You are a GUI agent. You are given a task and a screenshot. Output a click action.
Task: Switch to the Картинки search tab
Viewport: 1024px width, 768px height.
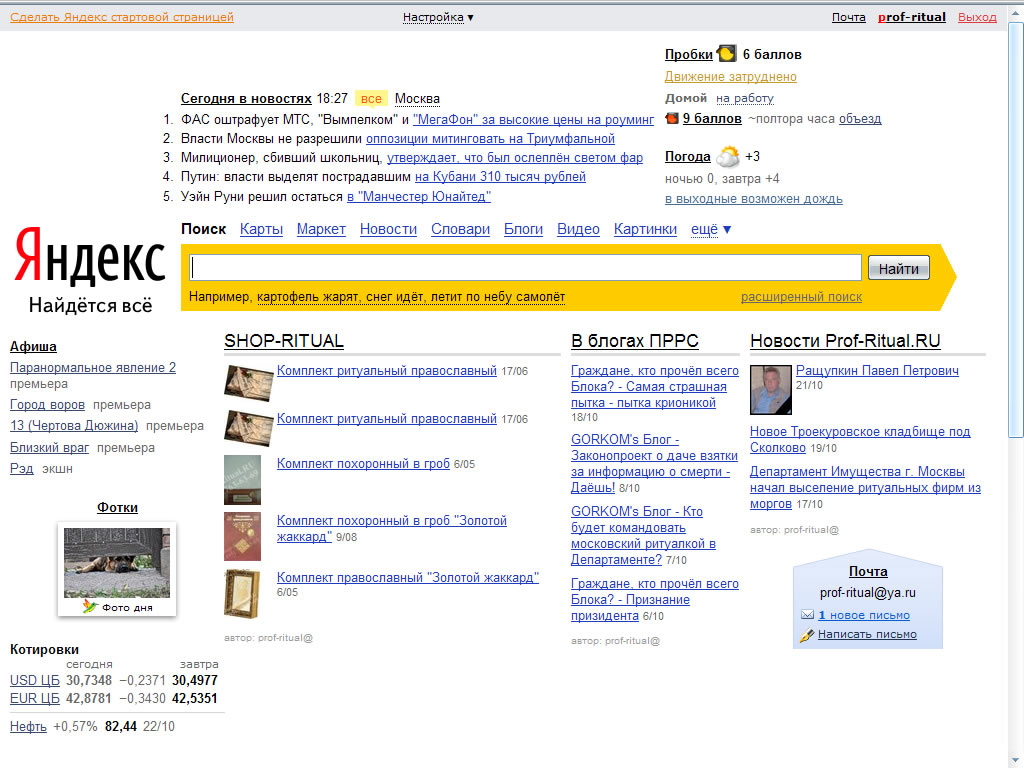[x=645, y=229]
